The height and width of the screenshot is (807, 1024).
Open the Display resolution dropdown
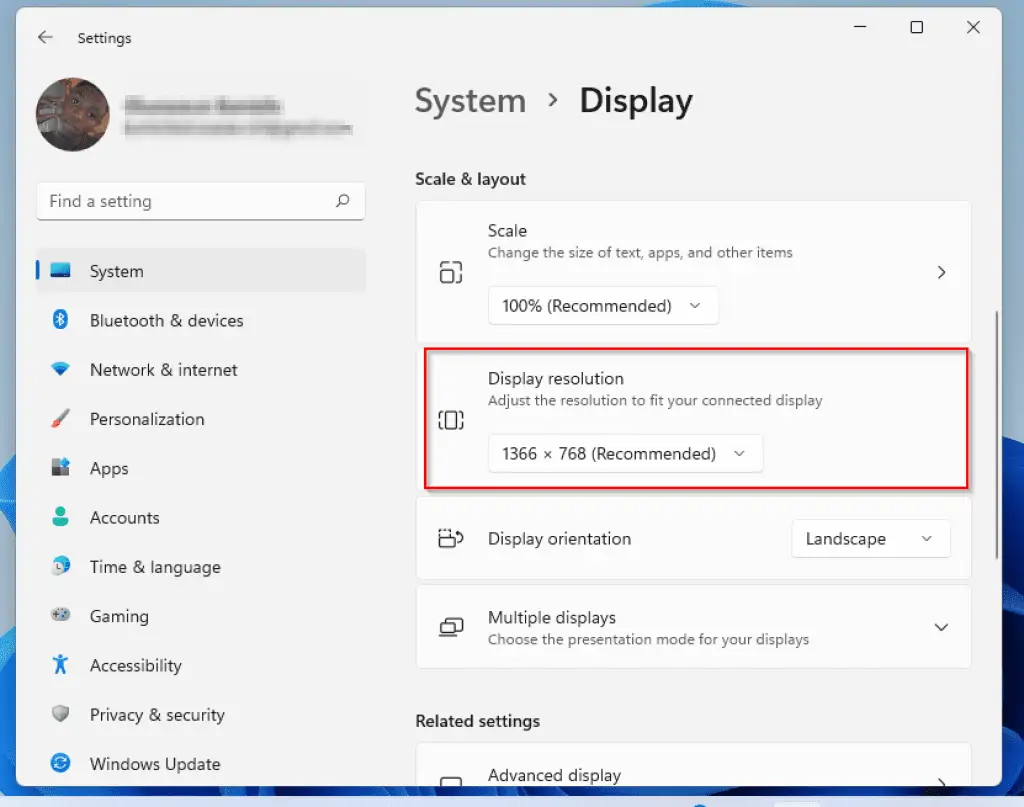[x=625, y=453]
